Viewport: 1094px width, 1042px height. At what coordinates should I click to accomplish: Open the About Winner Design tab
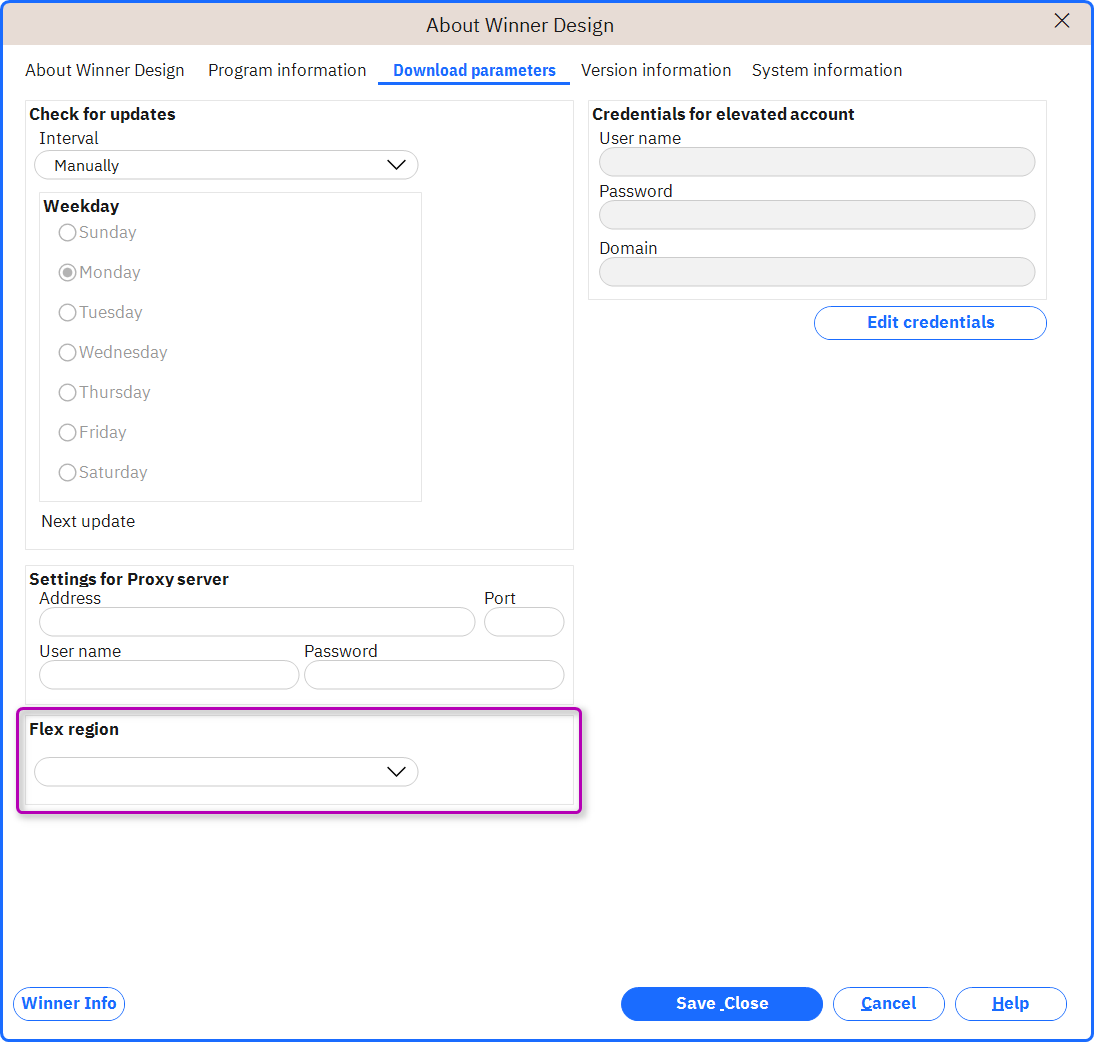[105, 70]
